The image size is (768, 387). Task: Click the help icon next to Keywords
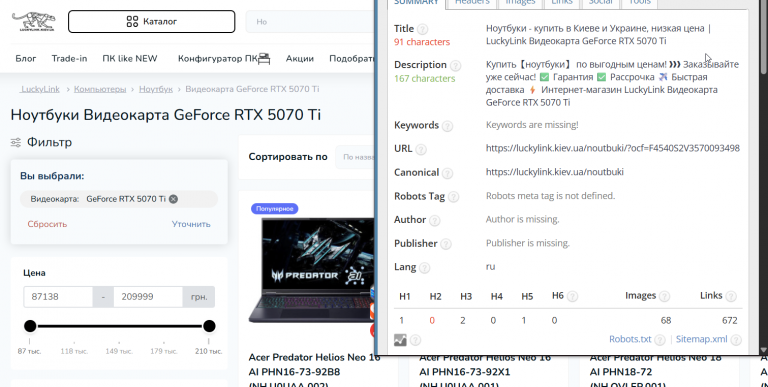pos(447,126)
